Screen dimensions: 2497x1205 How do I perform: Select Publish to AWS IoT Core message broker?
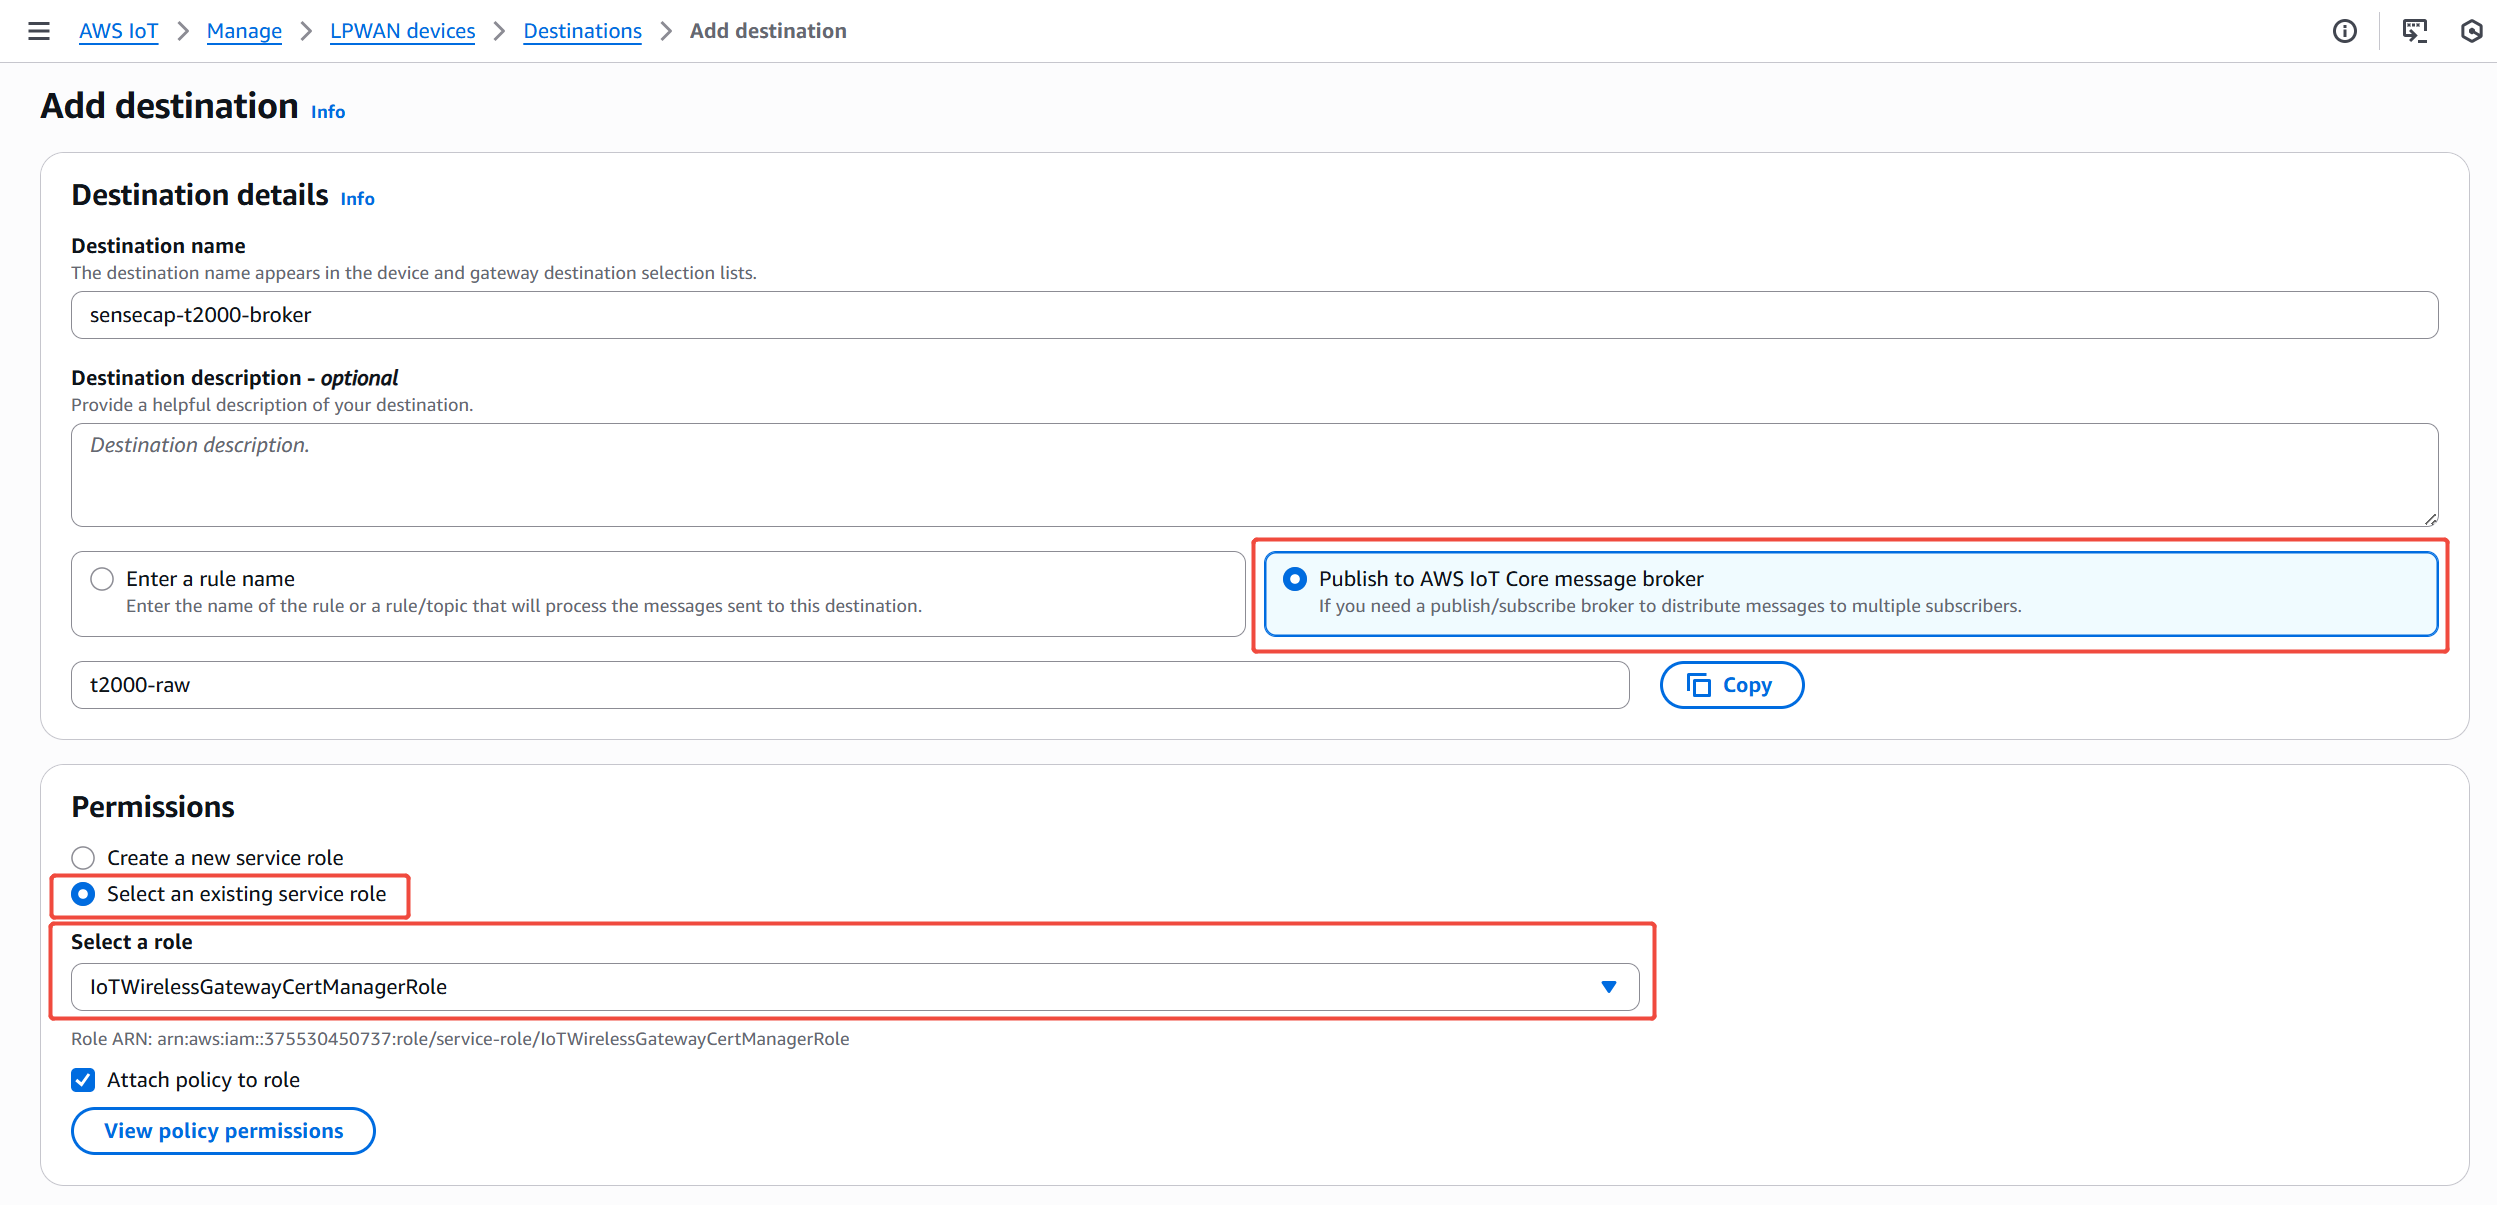[1295, 579]
